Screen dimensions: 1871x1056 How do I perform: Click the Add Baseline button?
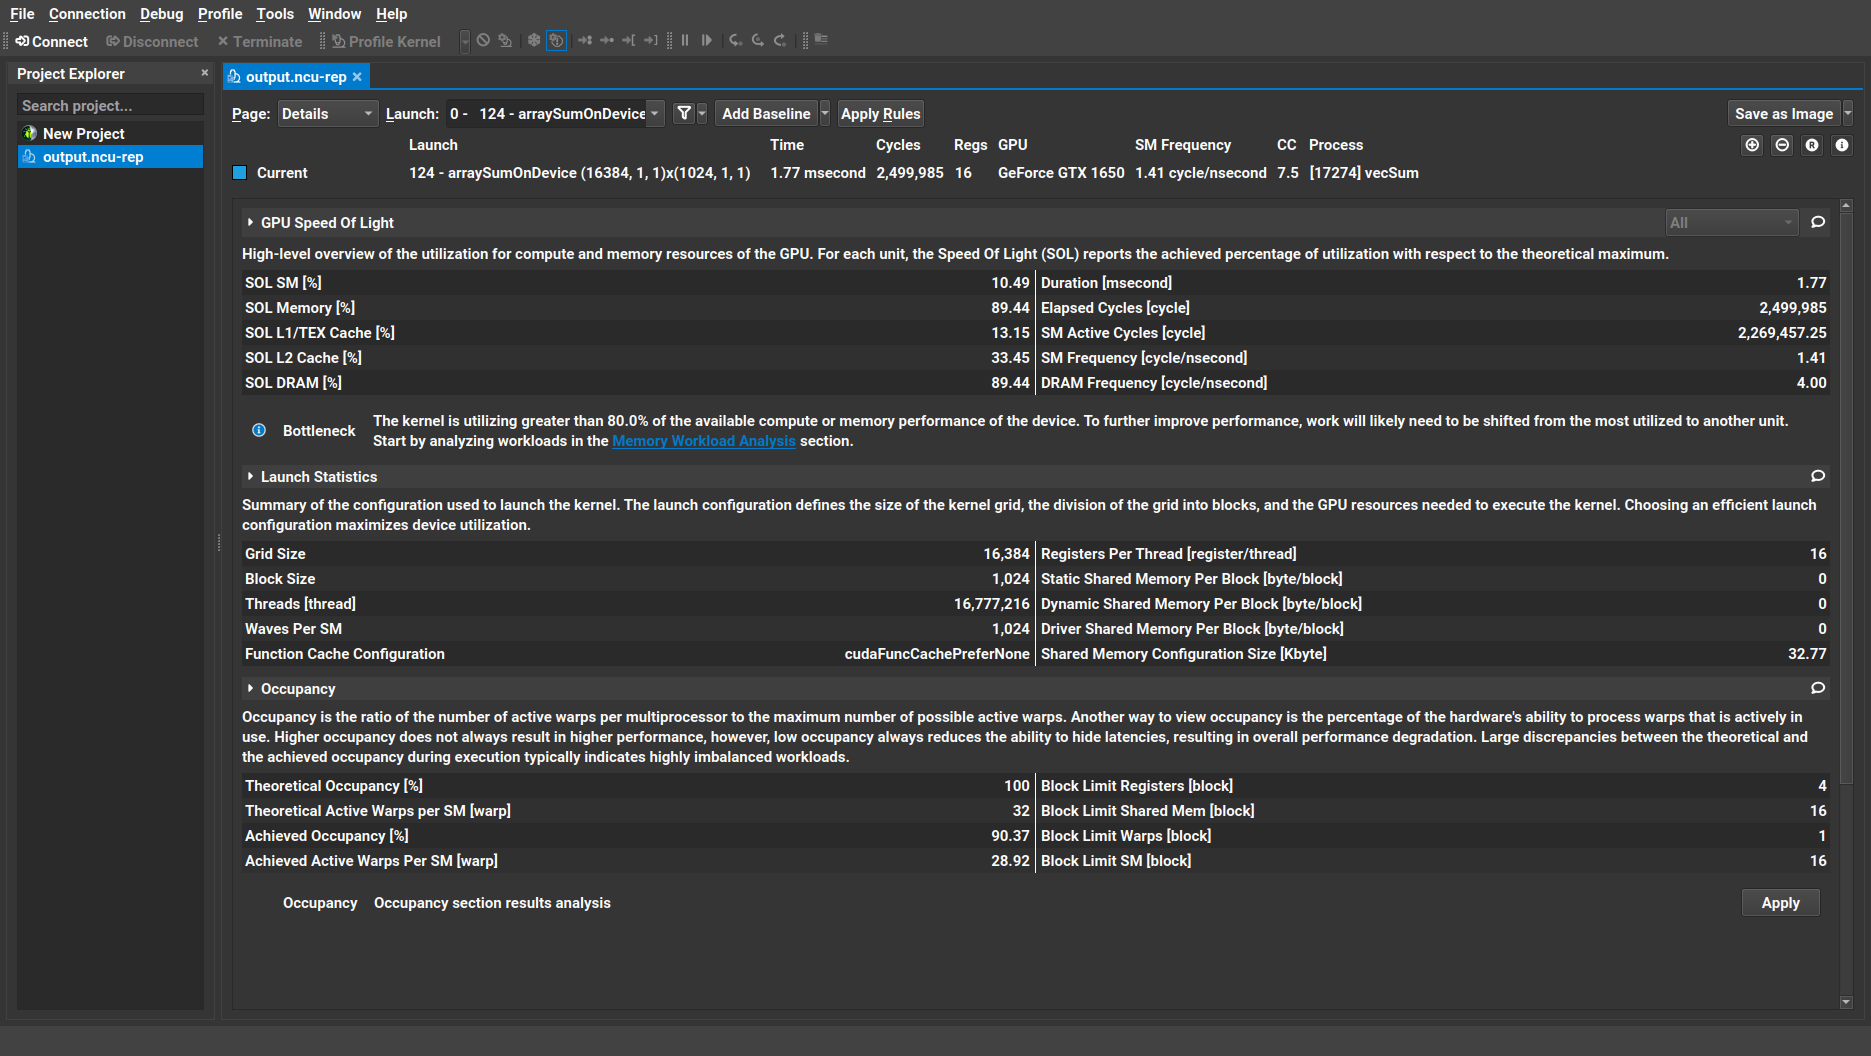point(766,114)
